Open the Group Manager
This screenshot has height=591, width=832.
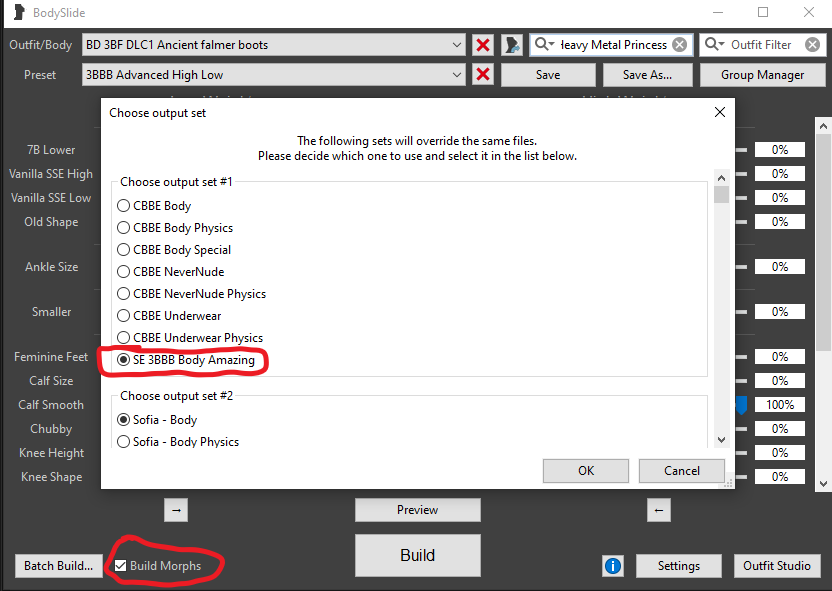(x=762, y=75)
